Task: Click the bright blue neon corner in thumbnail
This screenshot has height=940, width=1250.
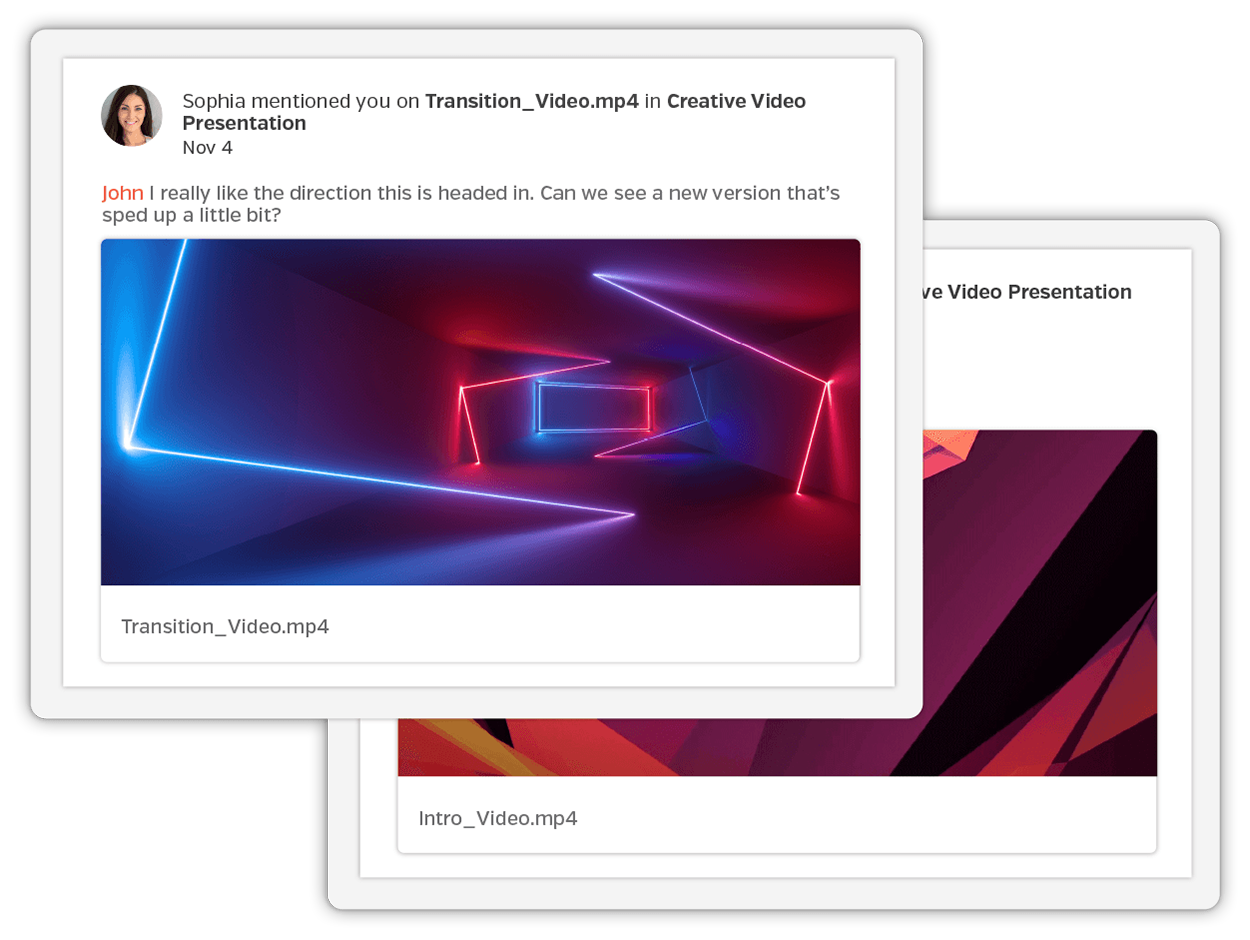Action: 129,445
